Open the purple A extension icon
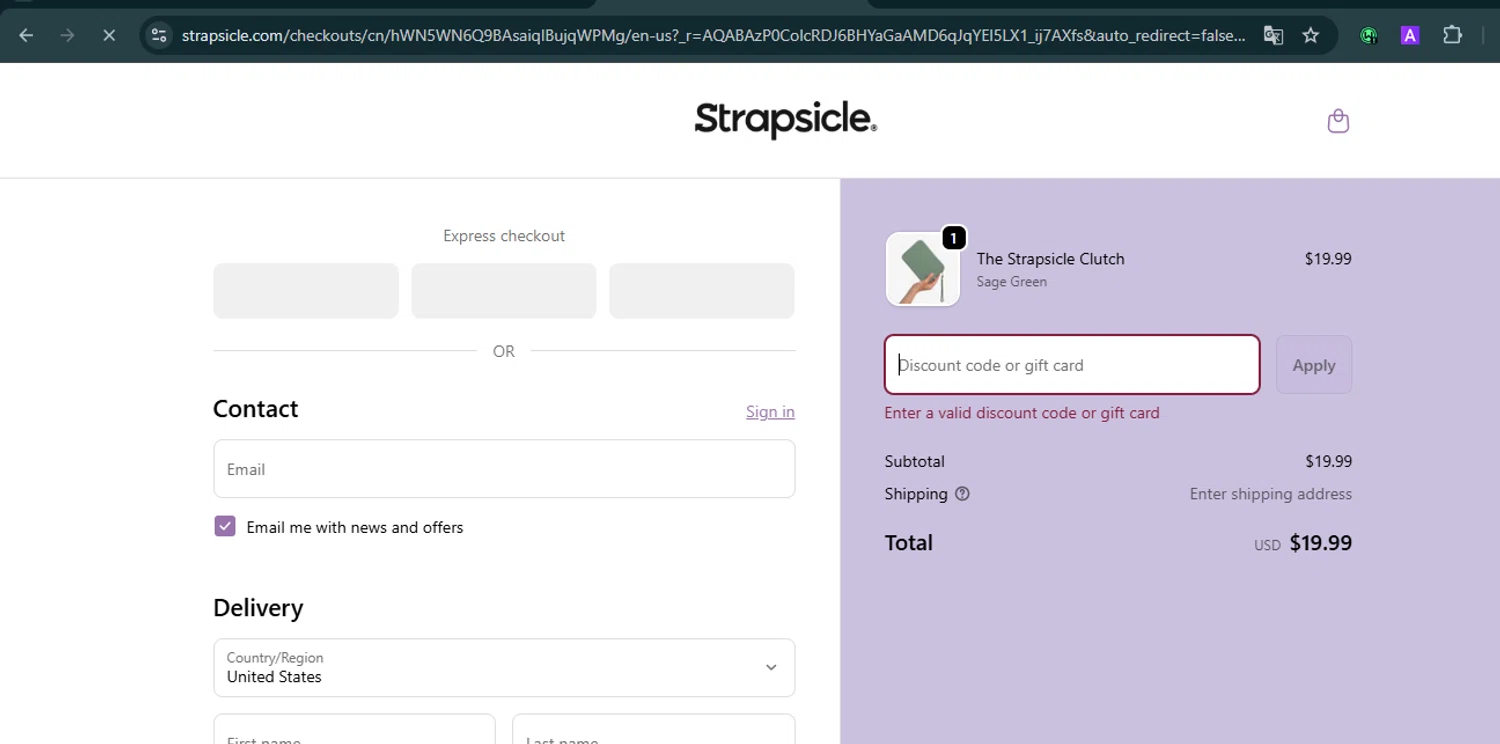 (x=1410, y=35)
